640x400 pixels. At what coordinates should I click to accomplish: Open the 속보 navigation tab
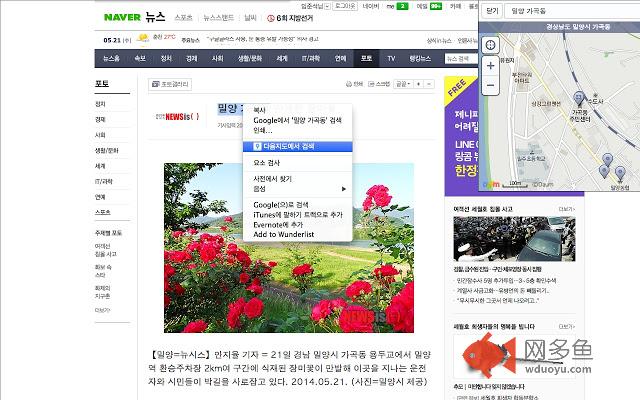coord(140,58)
